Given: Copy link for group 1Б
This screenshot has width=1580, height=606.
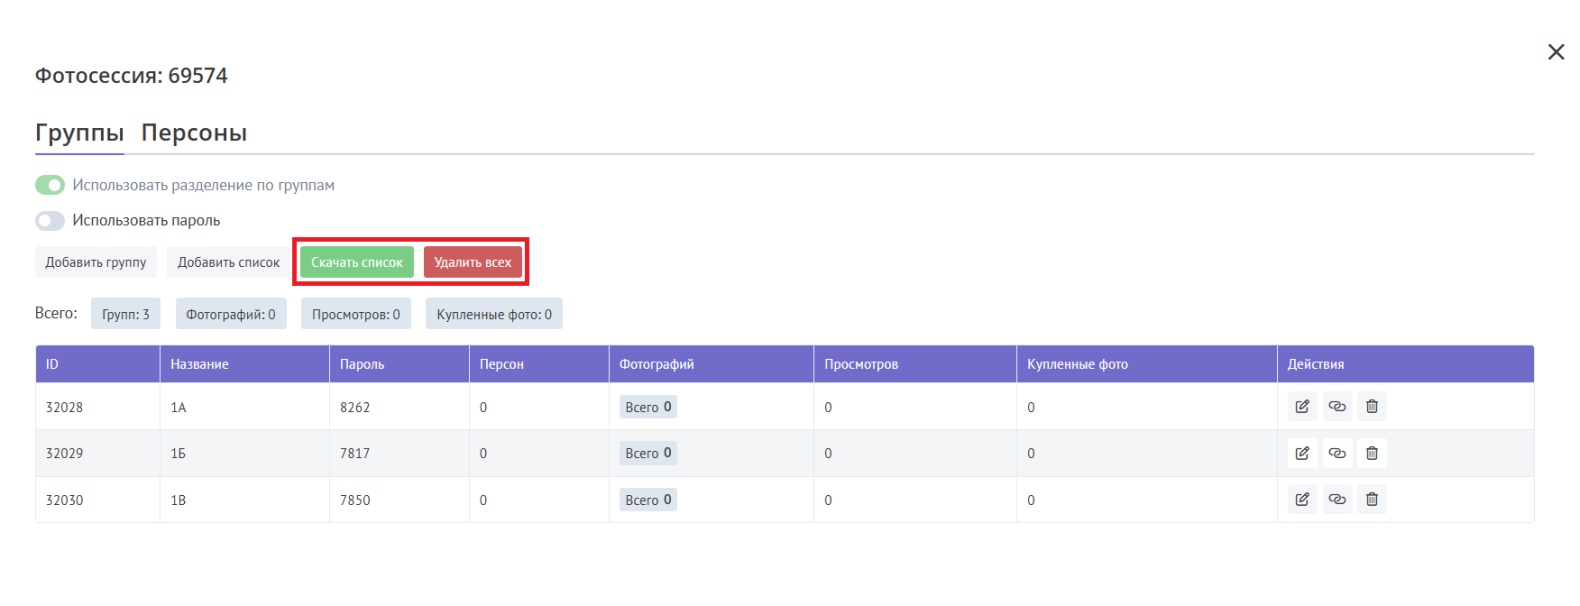Looking at the screenshot, I should coord(1337,453).
